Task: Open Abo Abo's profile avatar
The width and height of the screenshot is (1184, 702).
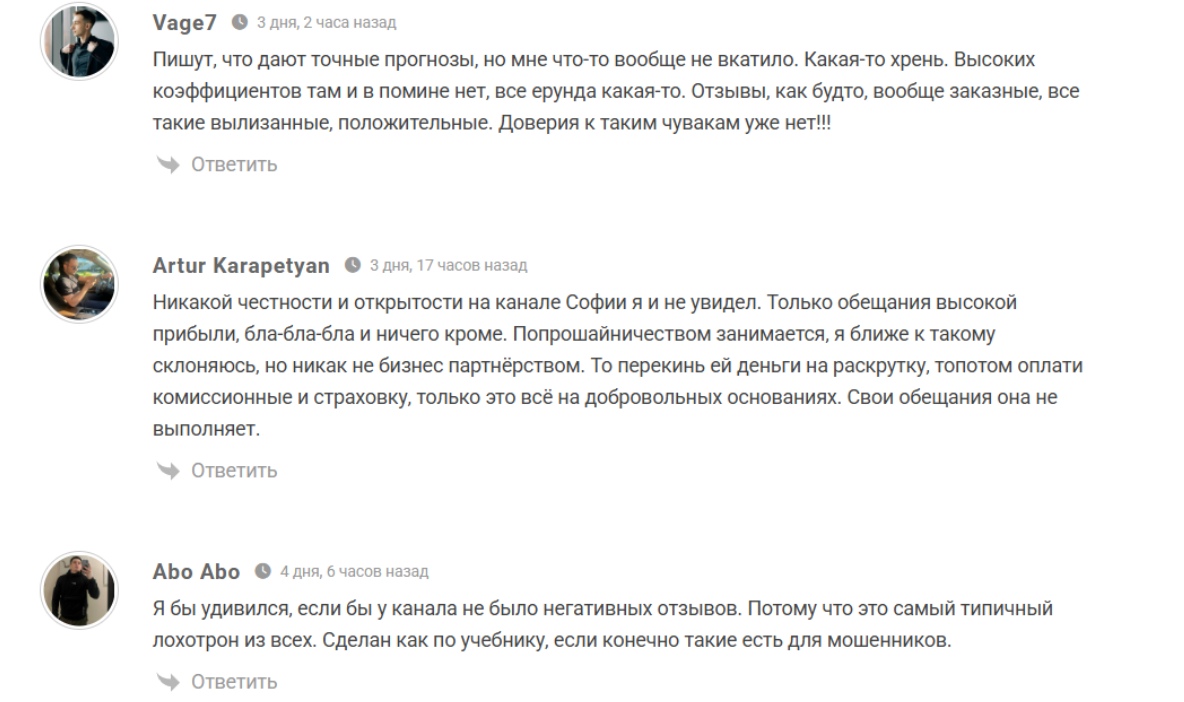Action: point(79,590)
